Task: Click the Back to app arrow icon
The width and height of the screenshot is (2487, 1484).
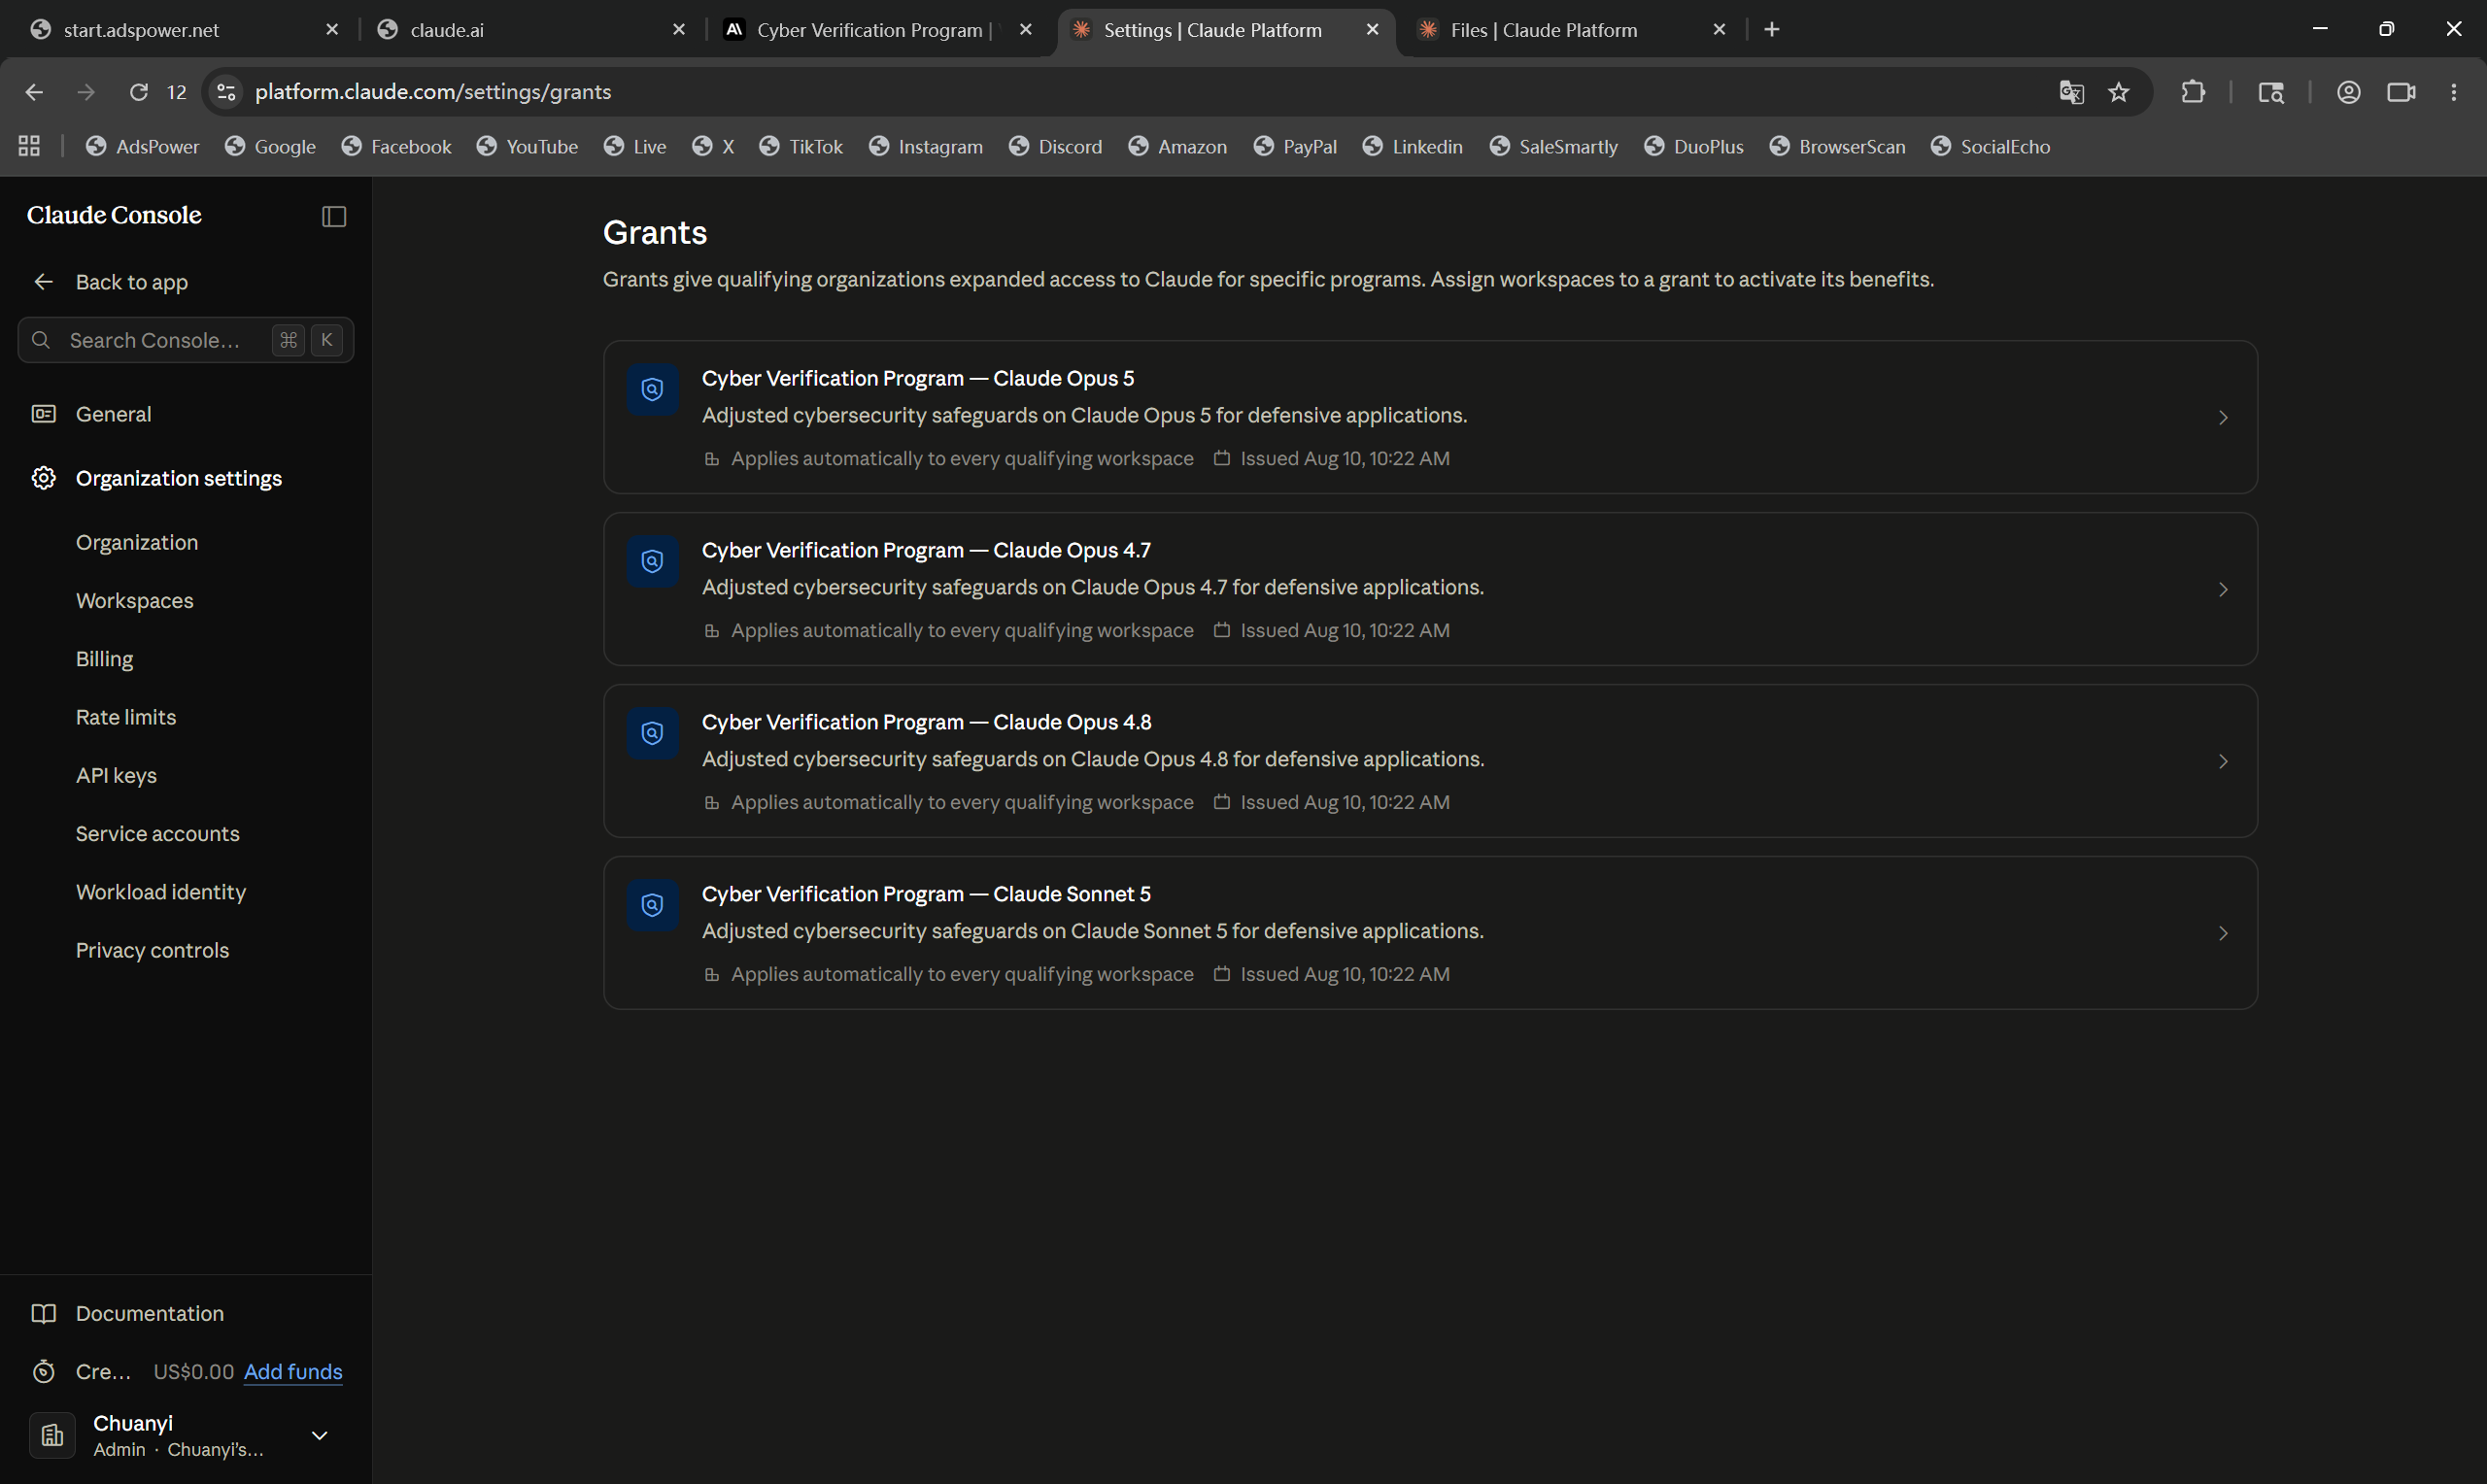Action: tap(43, 282)
